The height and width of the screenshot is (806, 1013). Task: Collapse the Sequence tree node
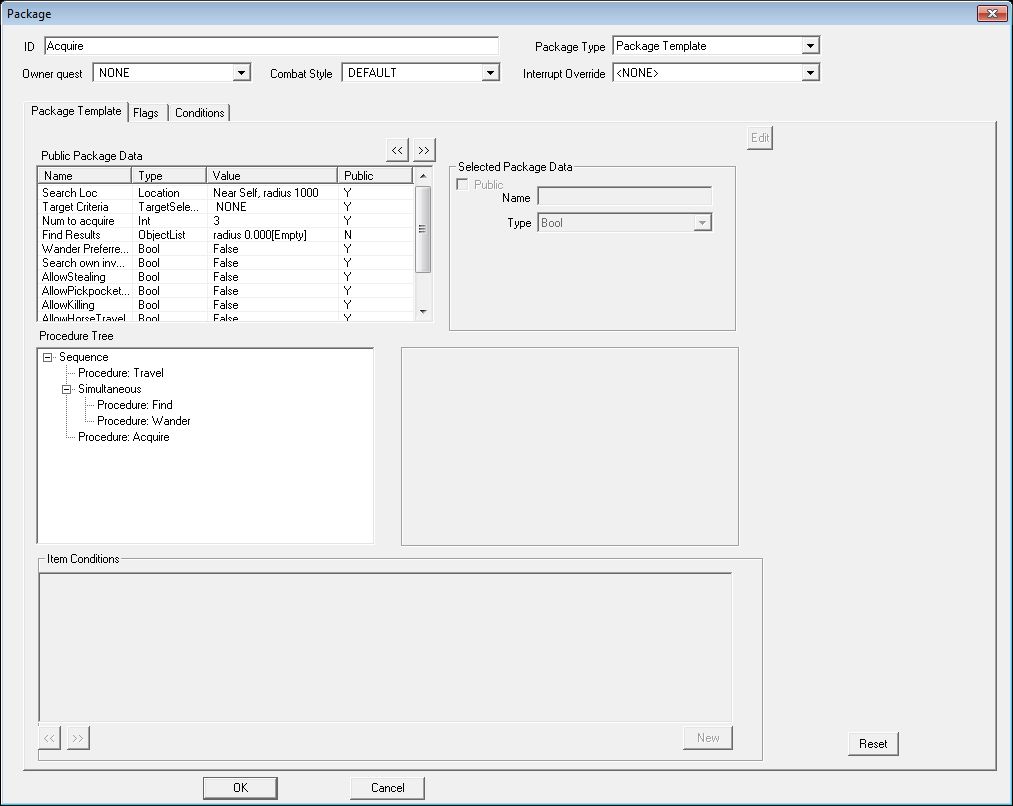pyautogui.click(x=47, y=357)
